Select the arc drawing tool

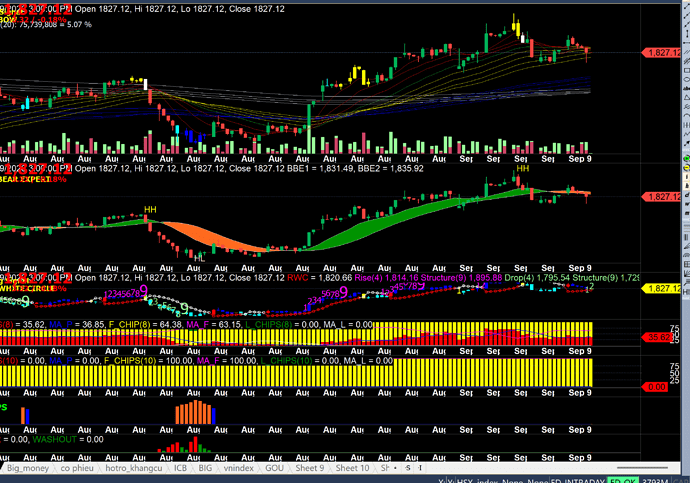(686, 116)
